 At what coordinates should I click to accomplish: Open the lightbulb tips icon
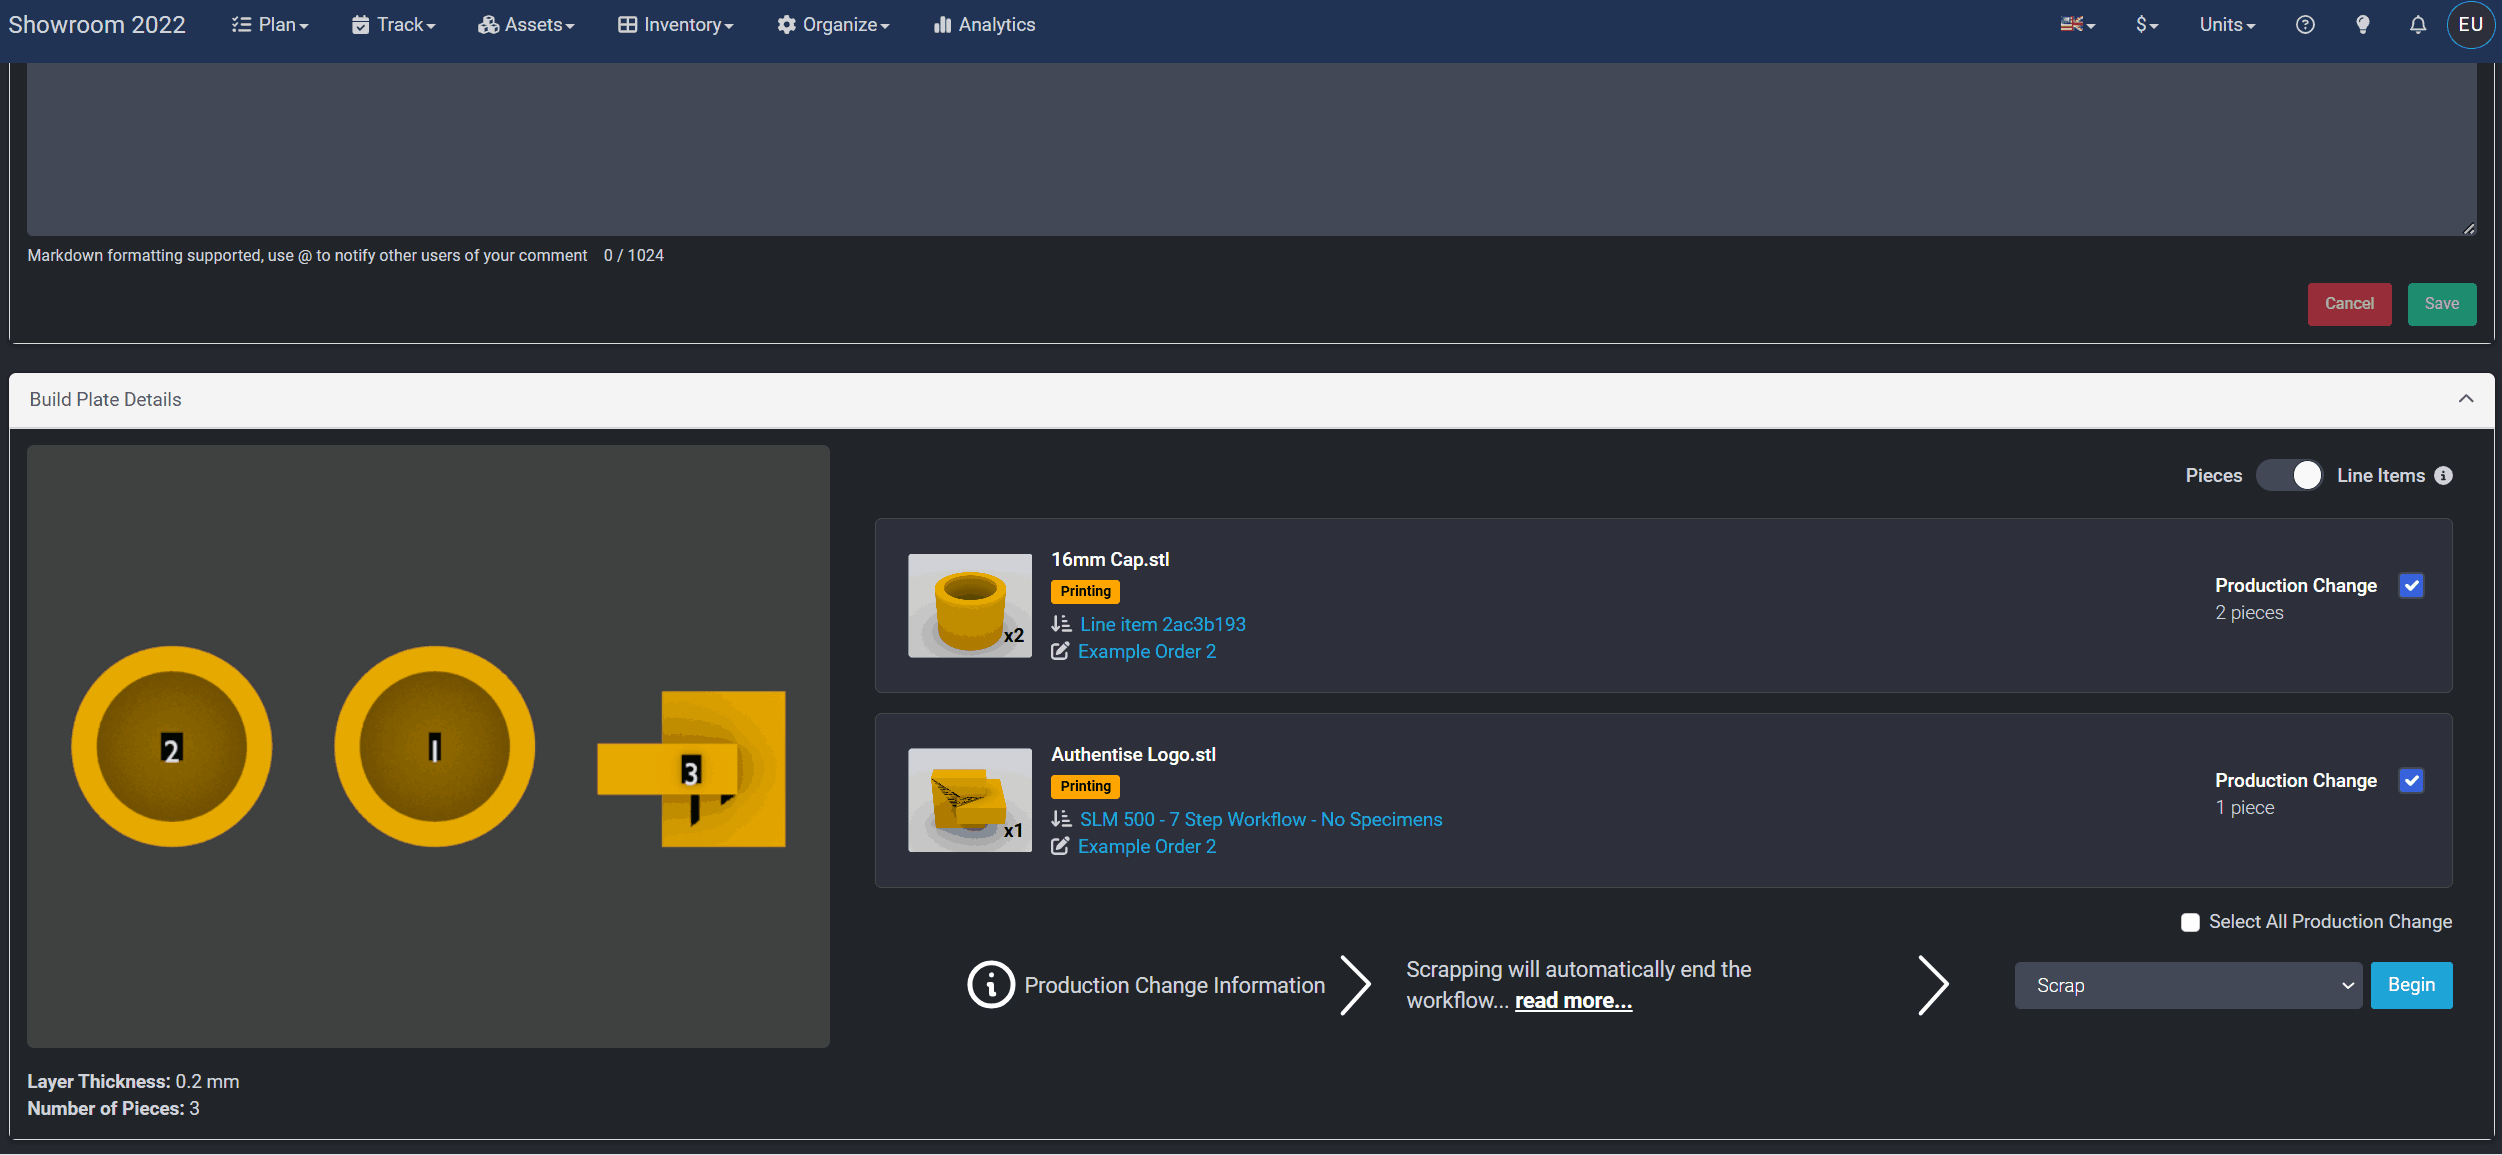2362,25
